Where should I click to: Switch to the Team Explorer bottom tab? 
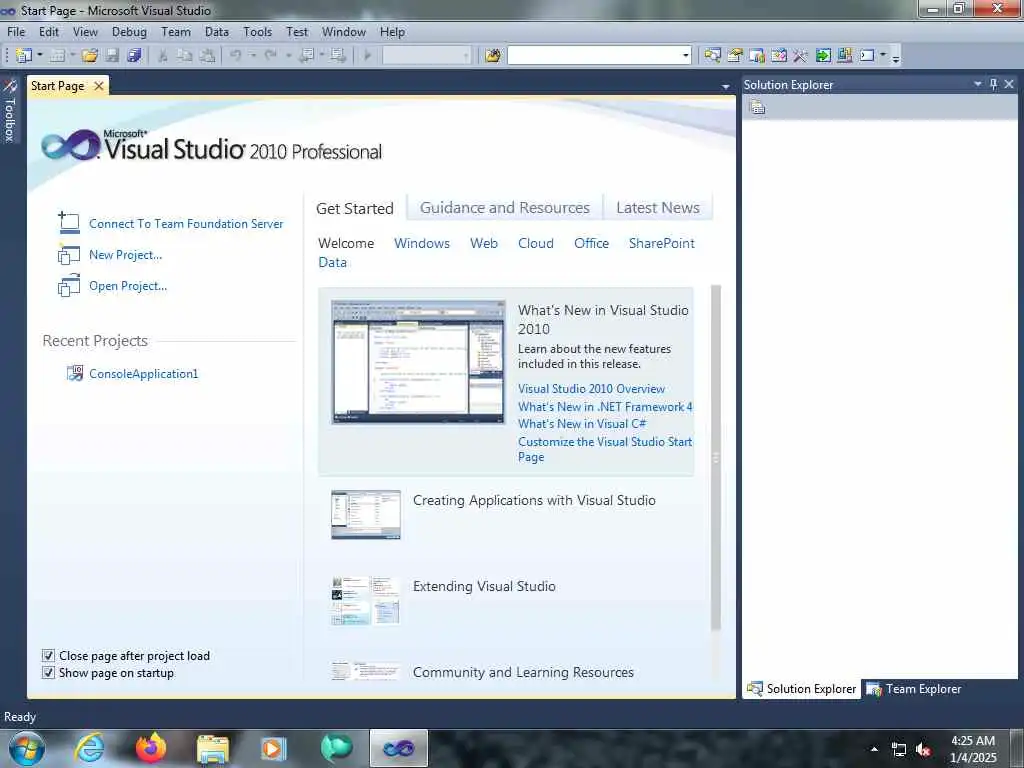coord(914,688)
